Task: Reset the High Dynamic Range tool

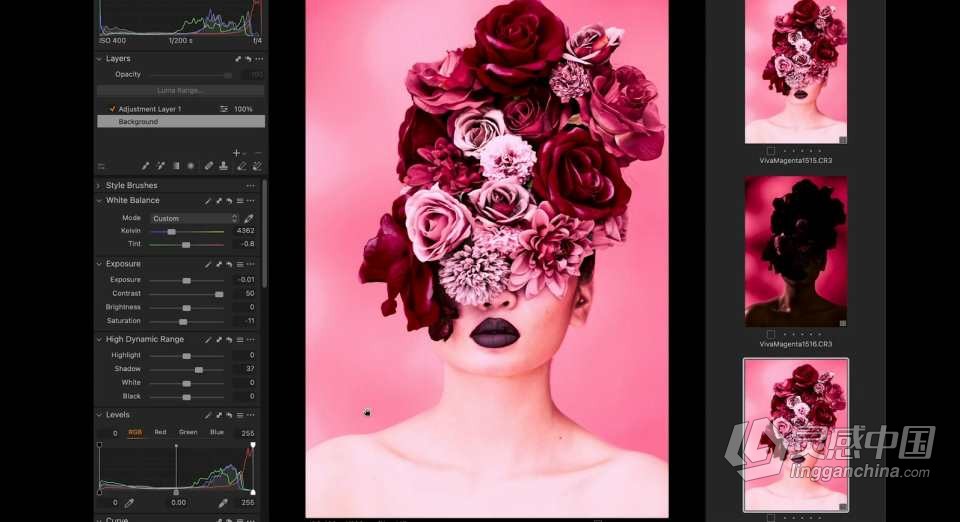Action: (x=229, y=340)
